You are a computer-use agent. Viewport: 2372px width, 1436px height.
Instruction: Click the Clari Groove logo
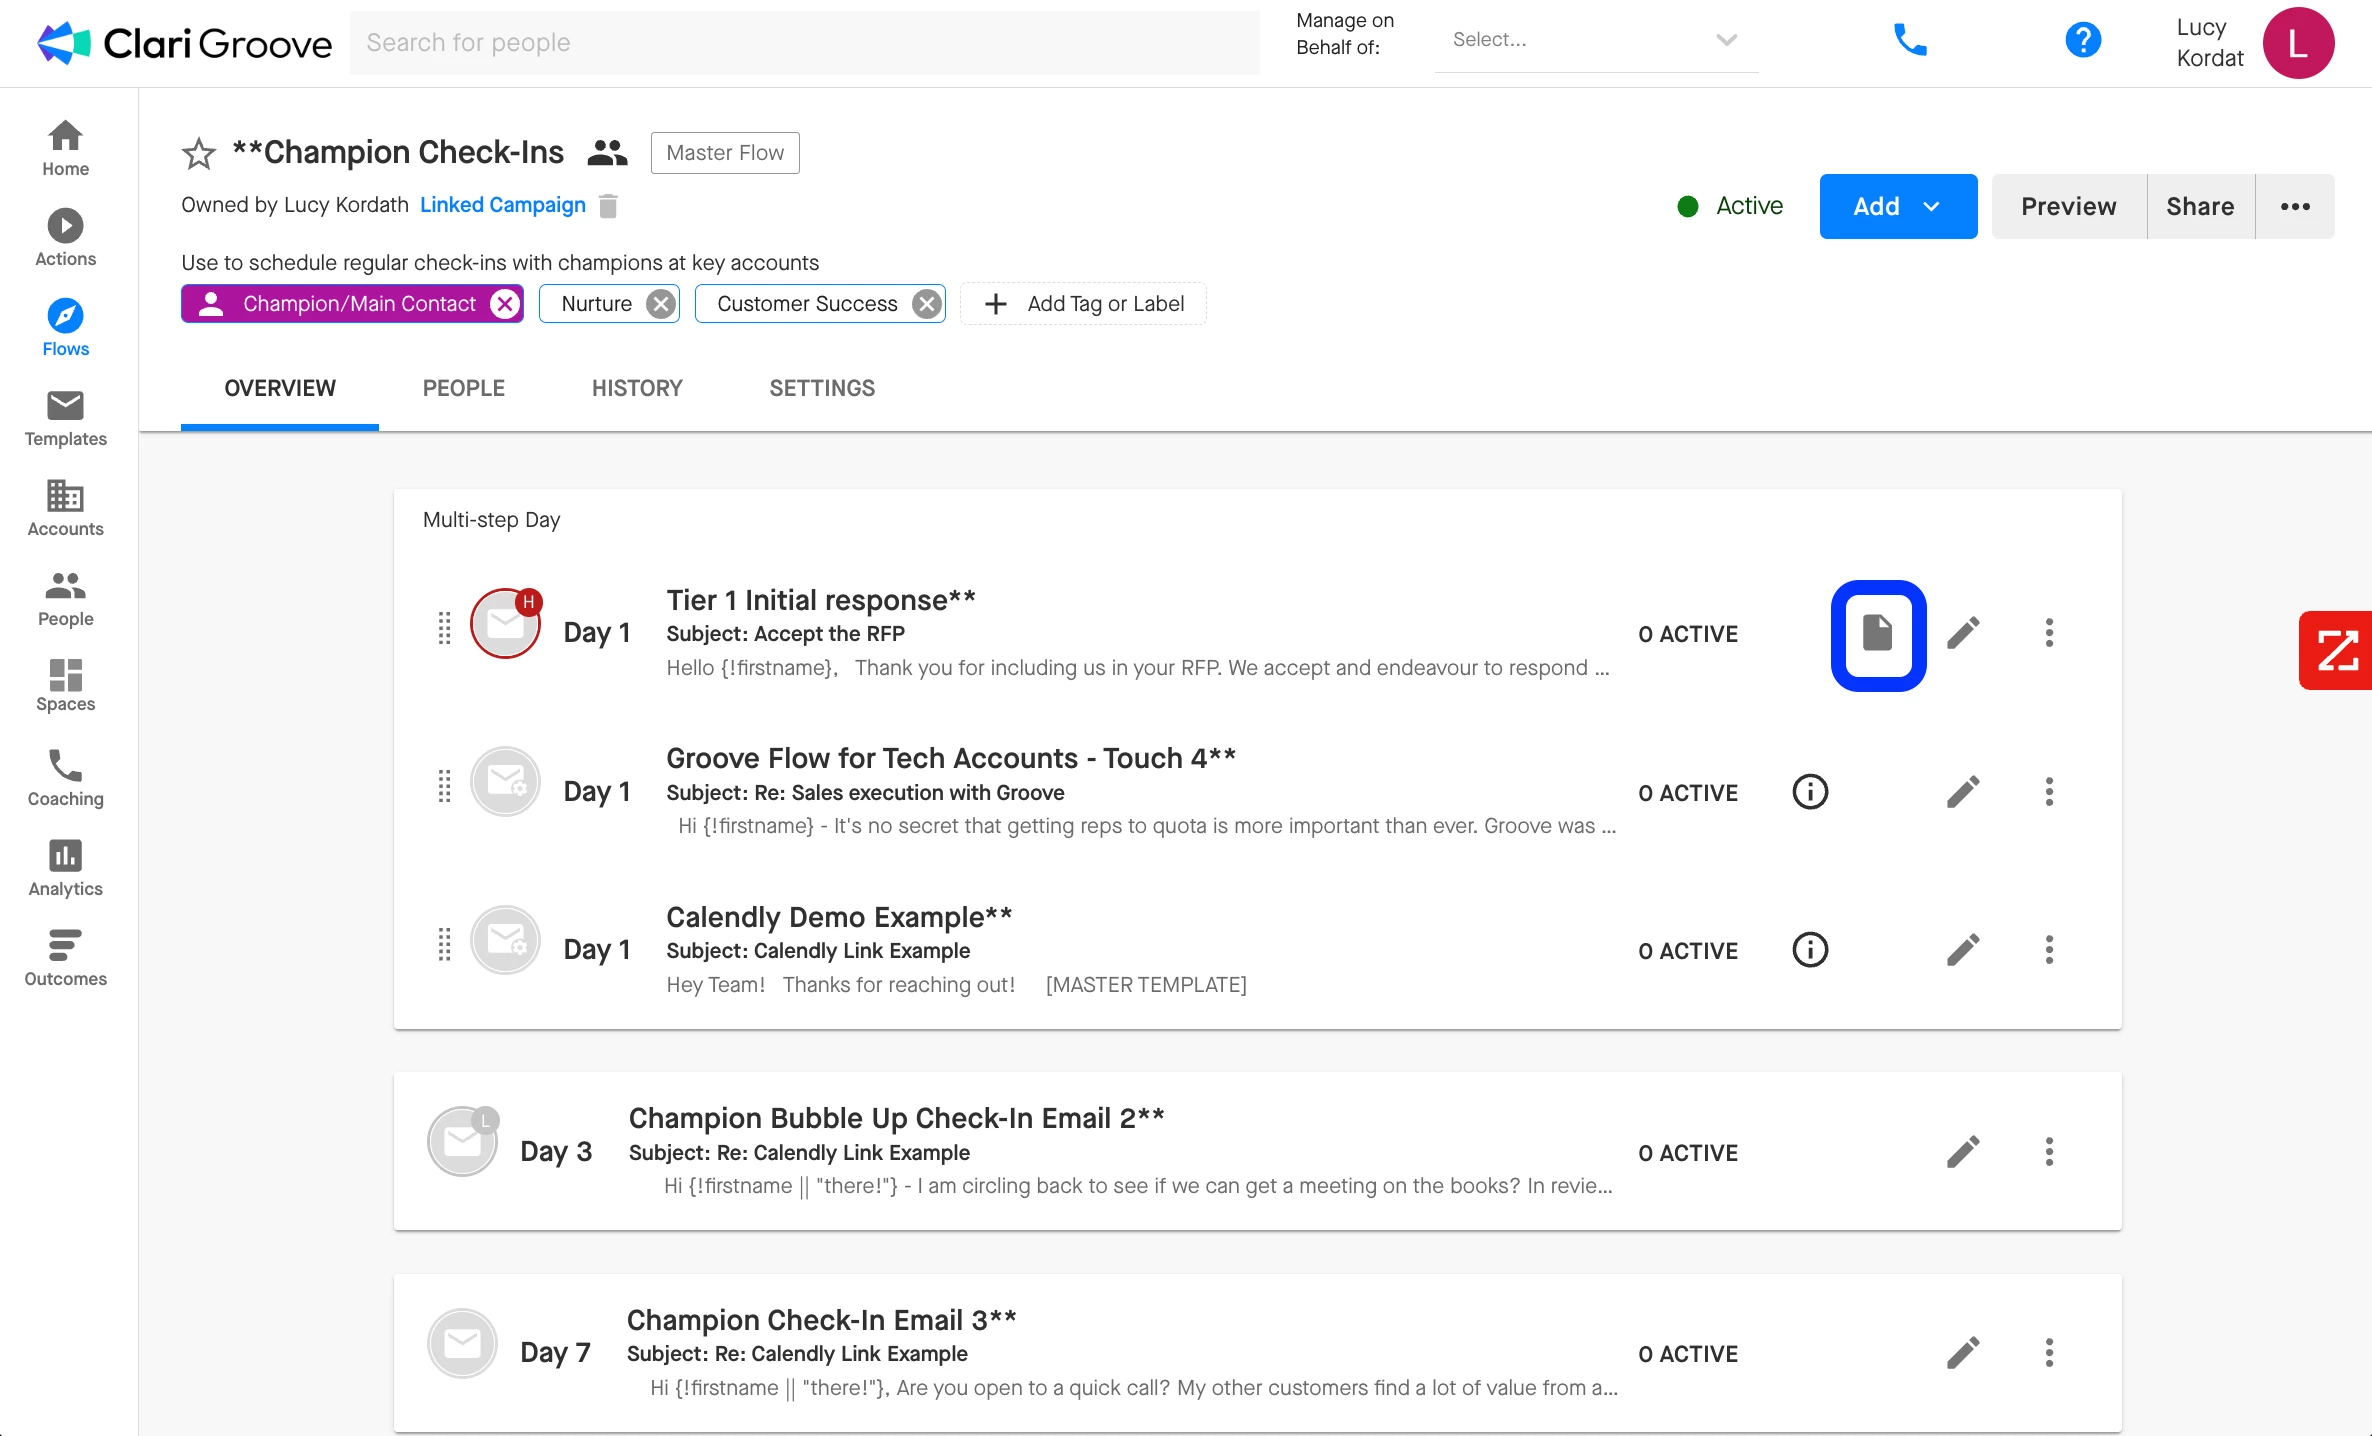point(184,43)
